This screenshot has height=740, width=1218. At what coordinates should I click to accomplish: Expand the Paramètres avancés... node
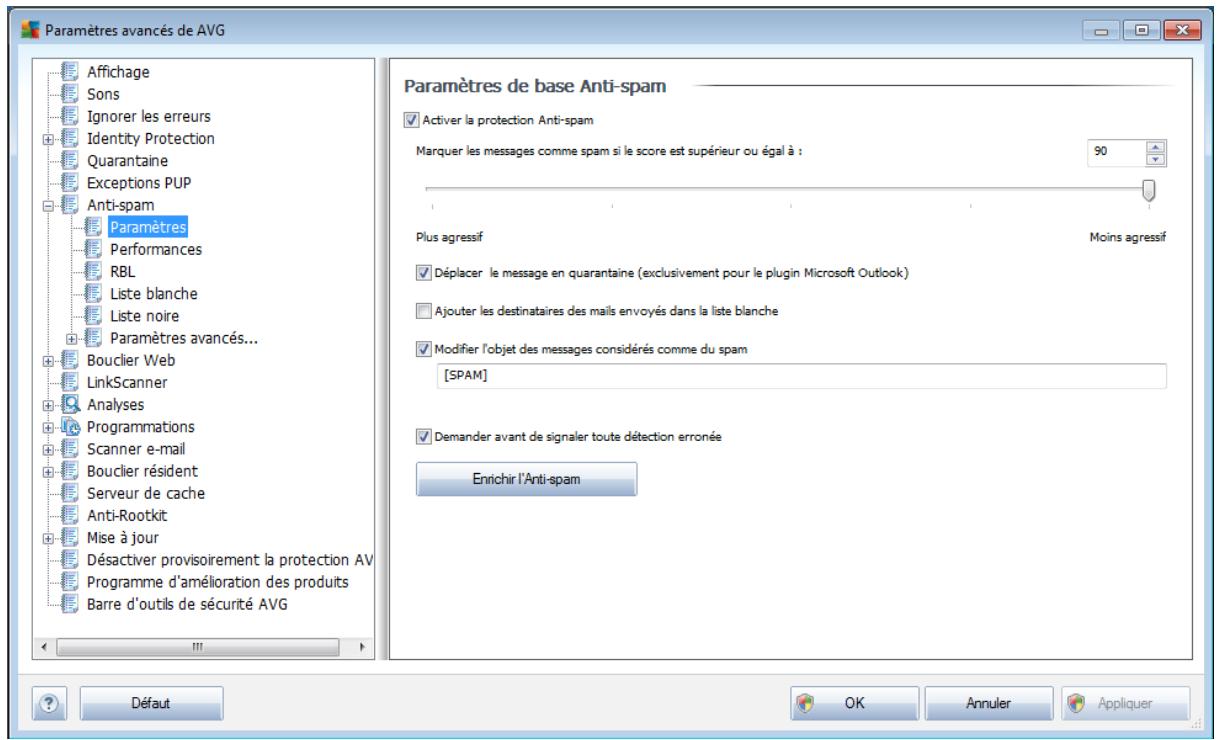click(x=74, y=338)
